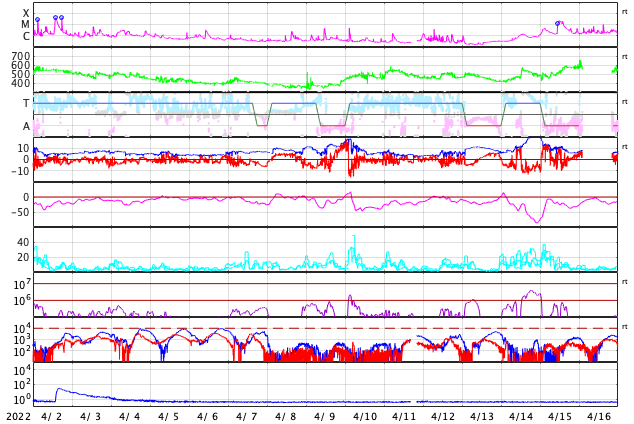The height and width of the screenshot is (424, 634).
Task: Select the 4/ 8 date label
Action: coord(286,416)
